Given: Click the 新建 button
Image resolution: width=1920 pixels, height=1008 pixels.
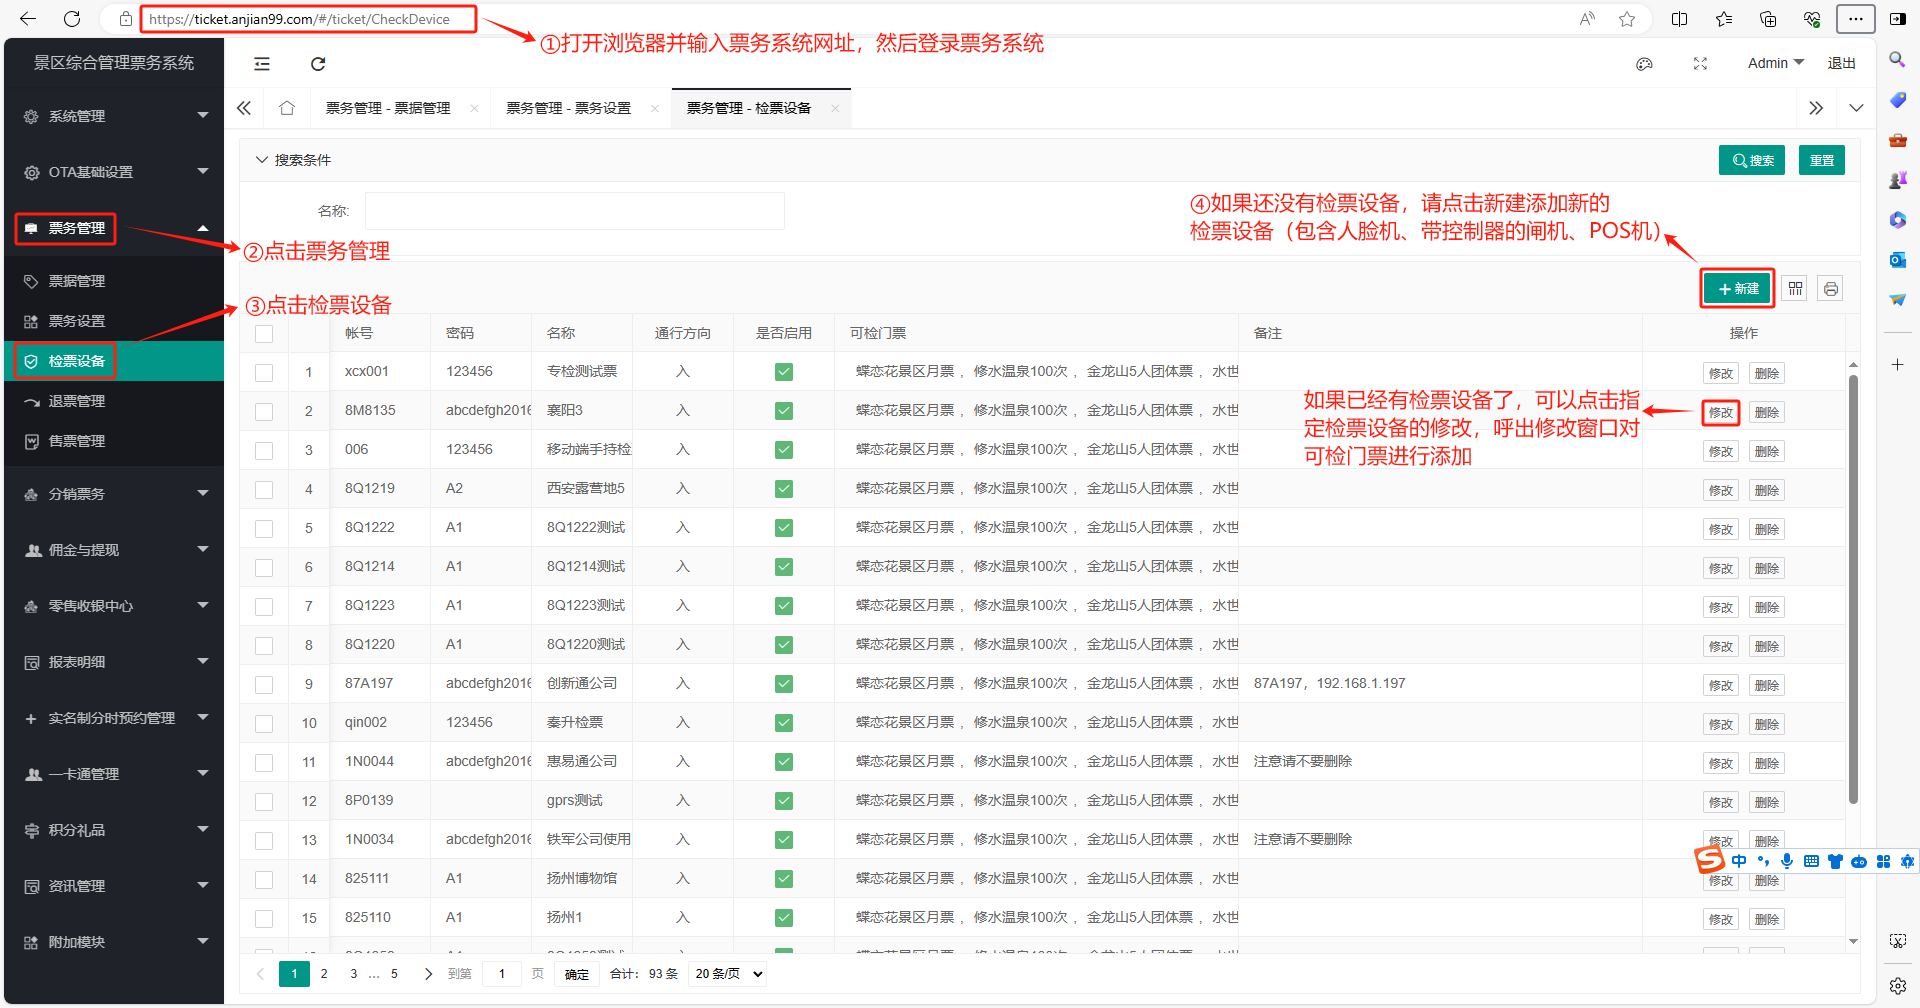Looking at the screenshot, I should (x=1738, y=289).
